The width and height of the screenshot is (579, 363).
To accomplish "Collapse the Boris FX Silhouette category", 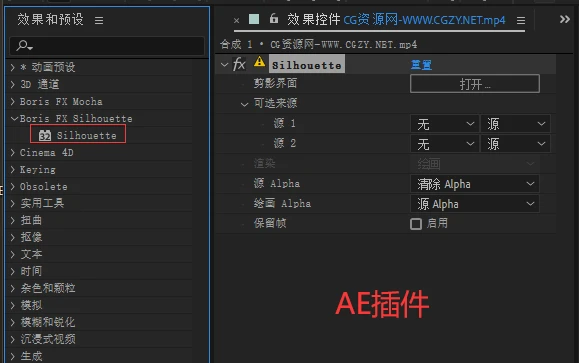I will pos(14,119).
